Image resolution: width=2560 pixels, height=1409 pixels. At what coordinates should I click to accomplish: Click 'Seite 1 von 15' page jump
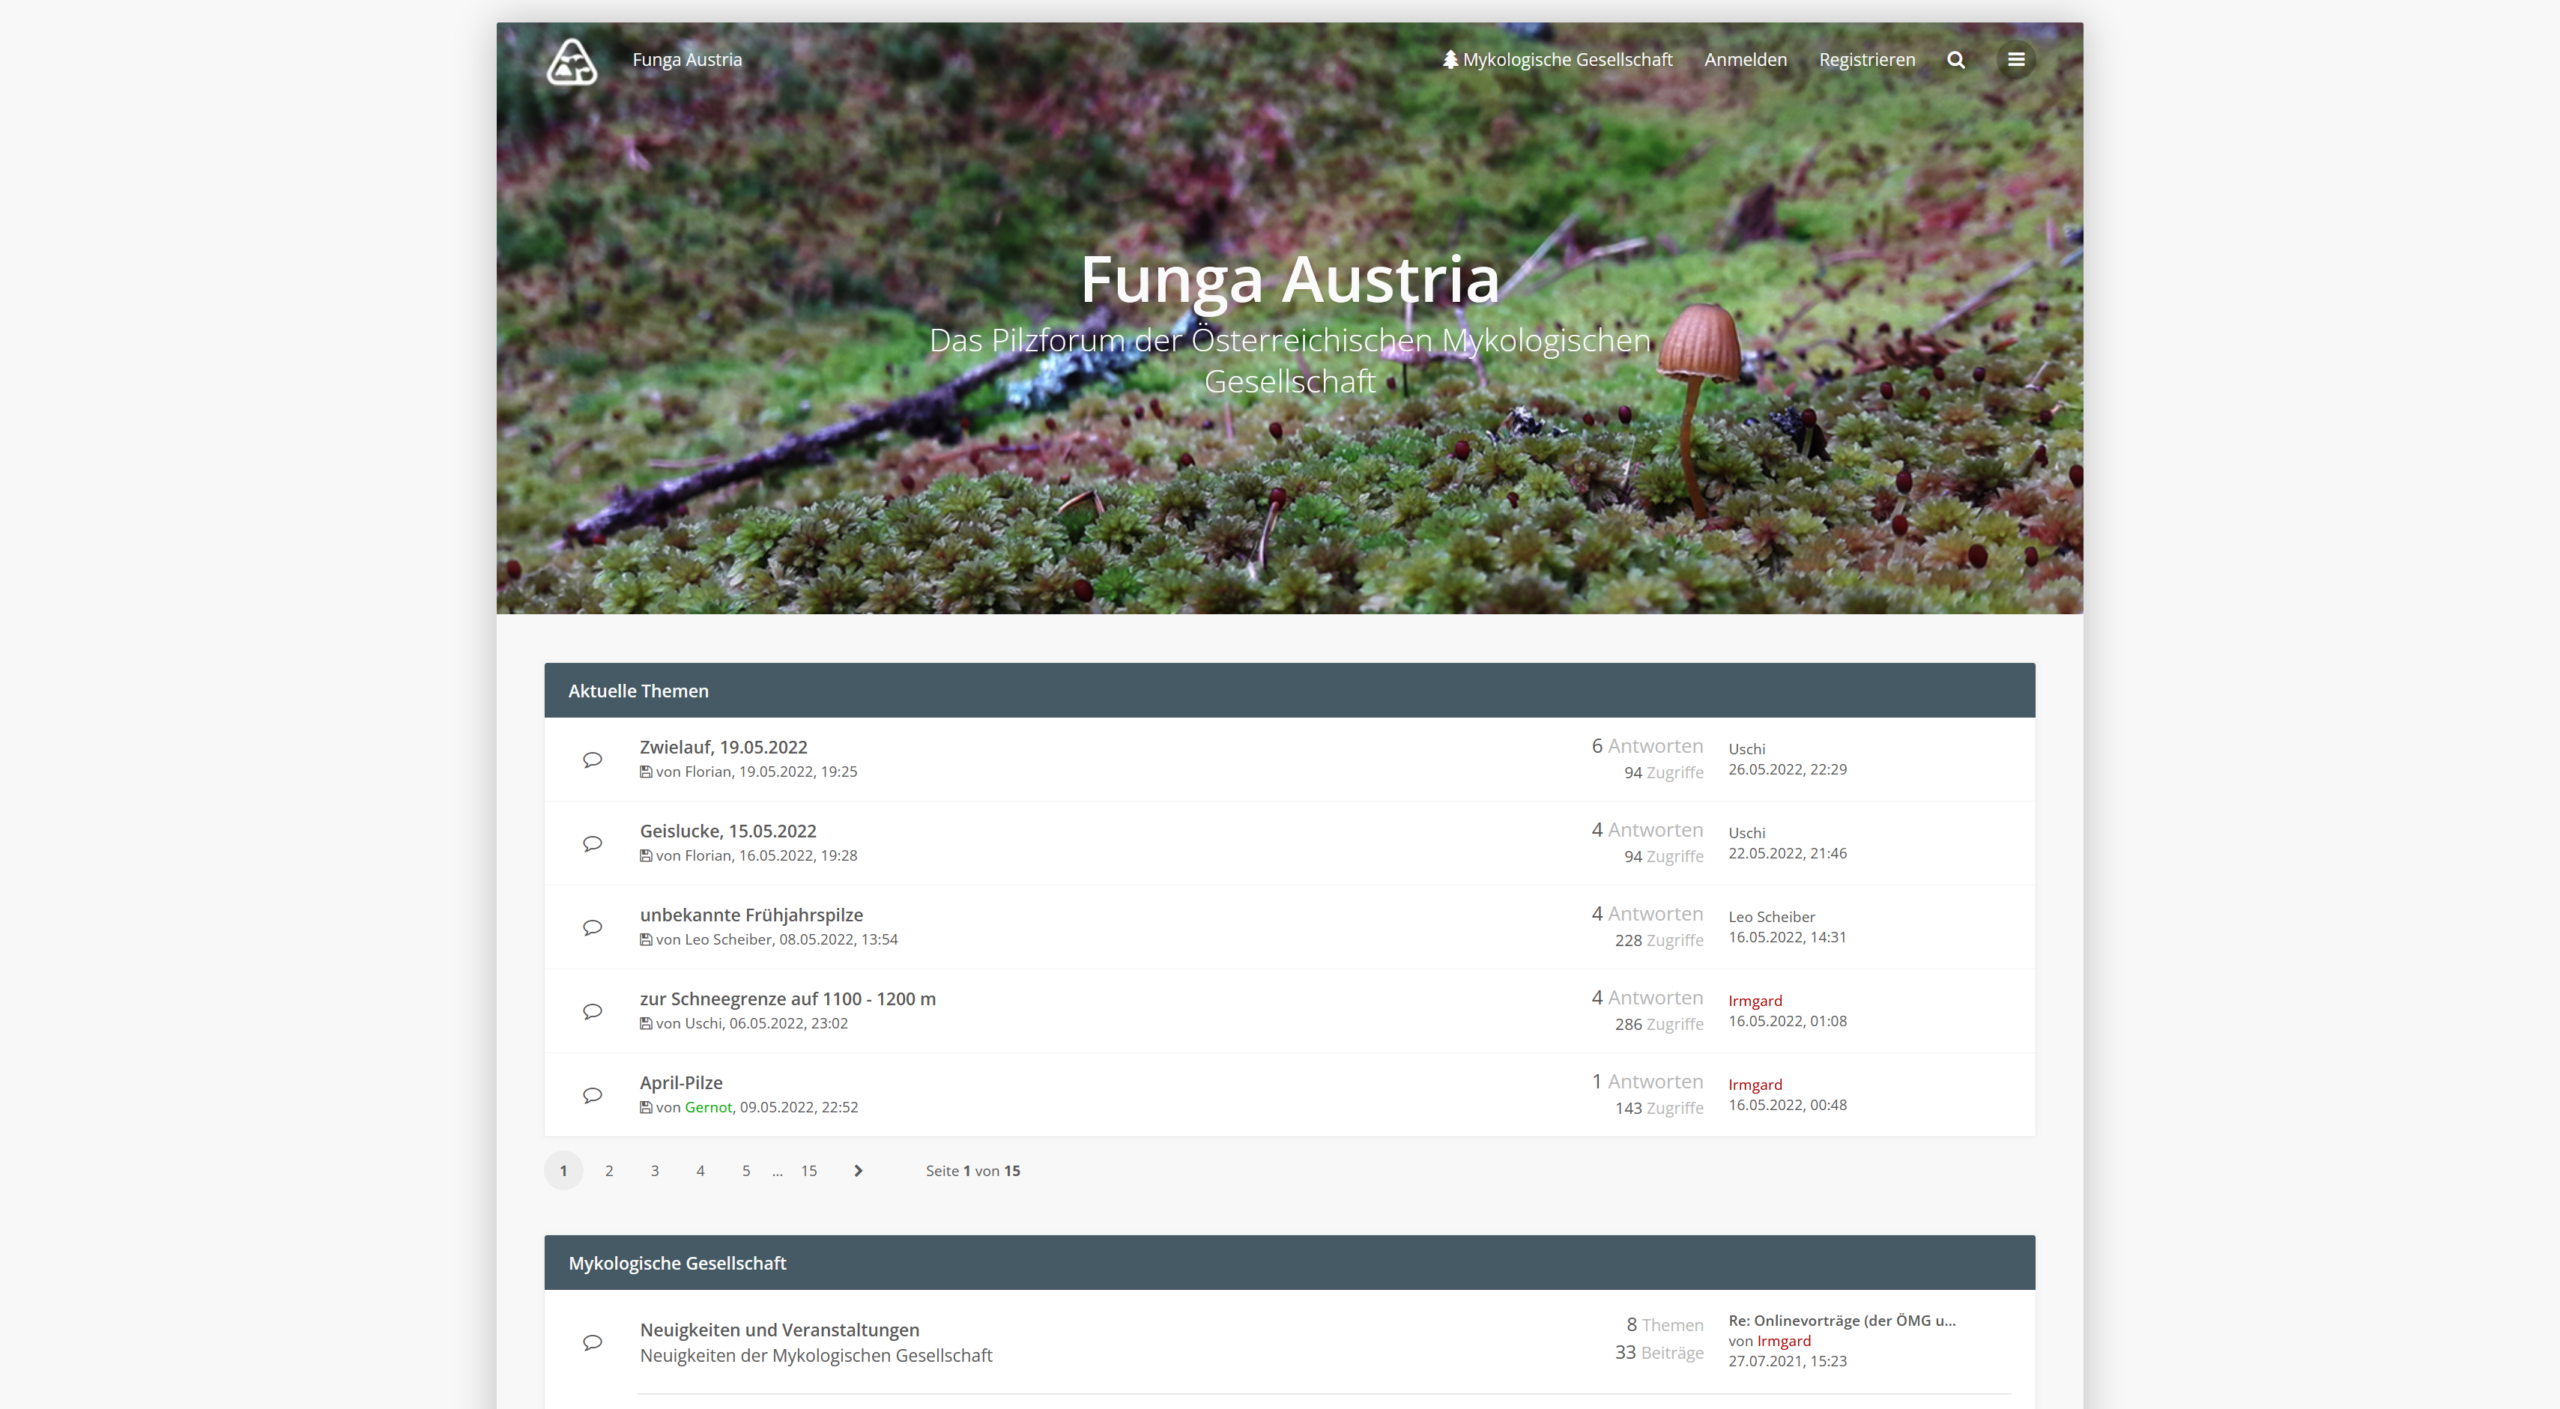click(x=973, y=1171)
